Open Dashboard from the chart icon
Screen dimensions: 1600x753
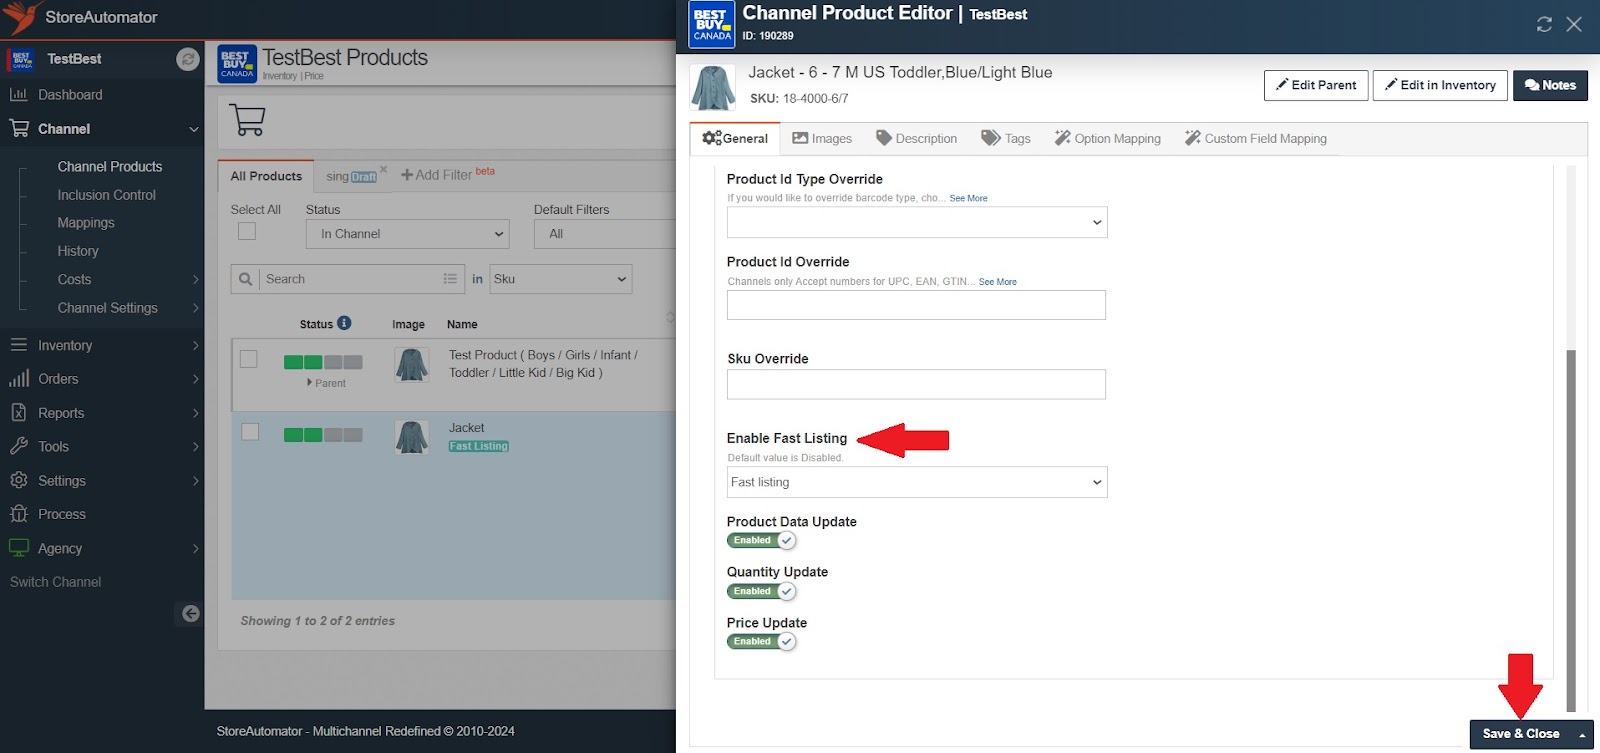tap(18, 95)
